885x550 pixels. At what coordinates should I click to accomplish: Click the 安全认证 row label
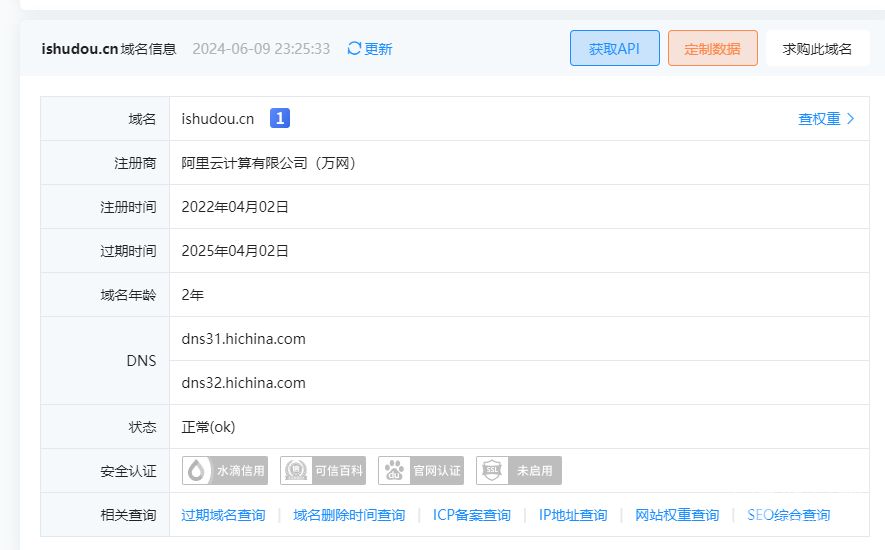coord(128,471)
